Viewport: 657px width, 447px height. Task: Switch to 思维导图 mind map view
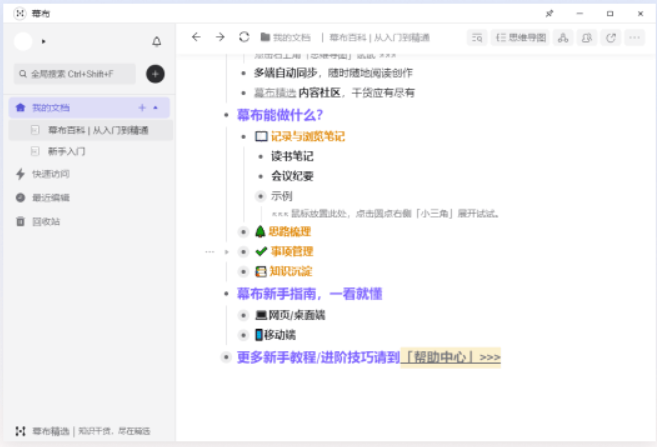520,38
